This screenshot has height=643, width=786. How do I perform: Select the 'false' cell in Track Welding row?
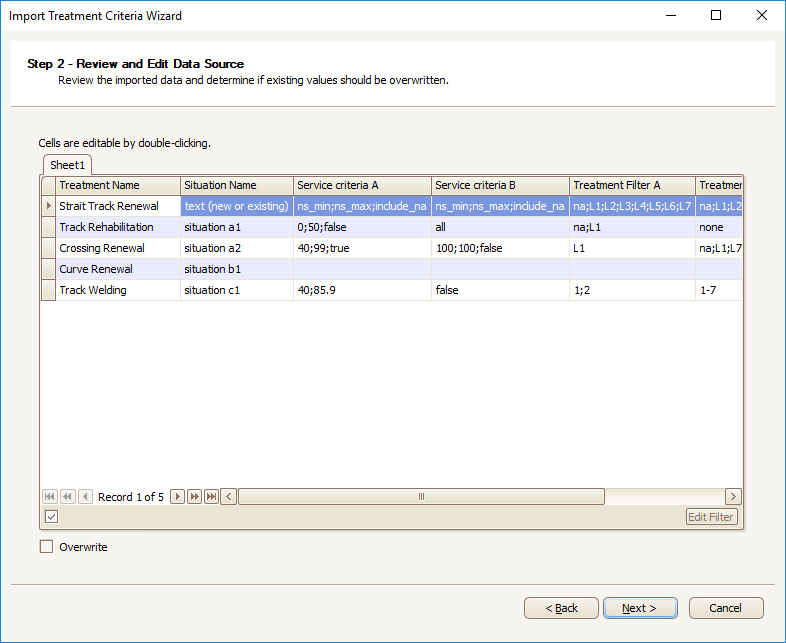click(x=500, y=290)
